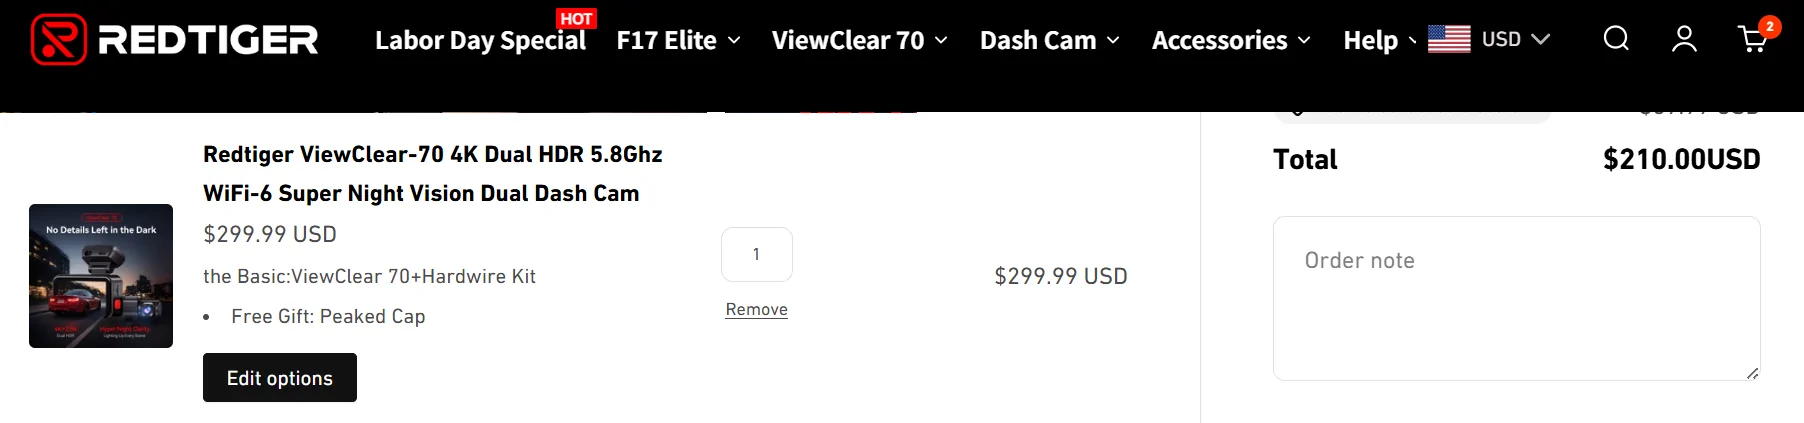Click the HOT badge on Labor Day Special

(576, 19)
